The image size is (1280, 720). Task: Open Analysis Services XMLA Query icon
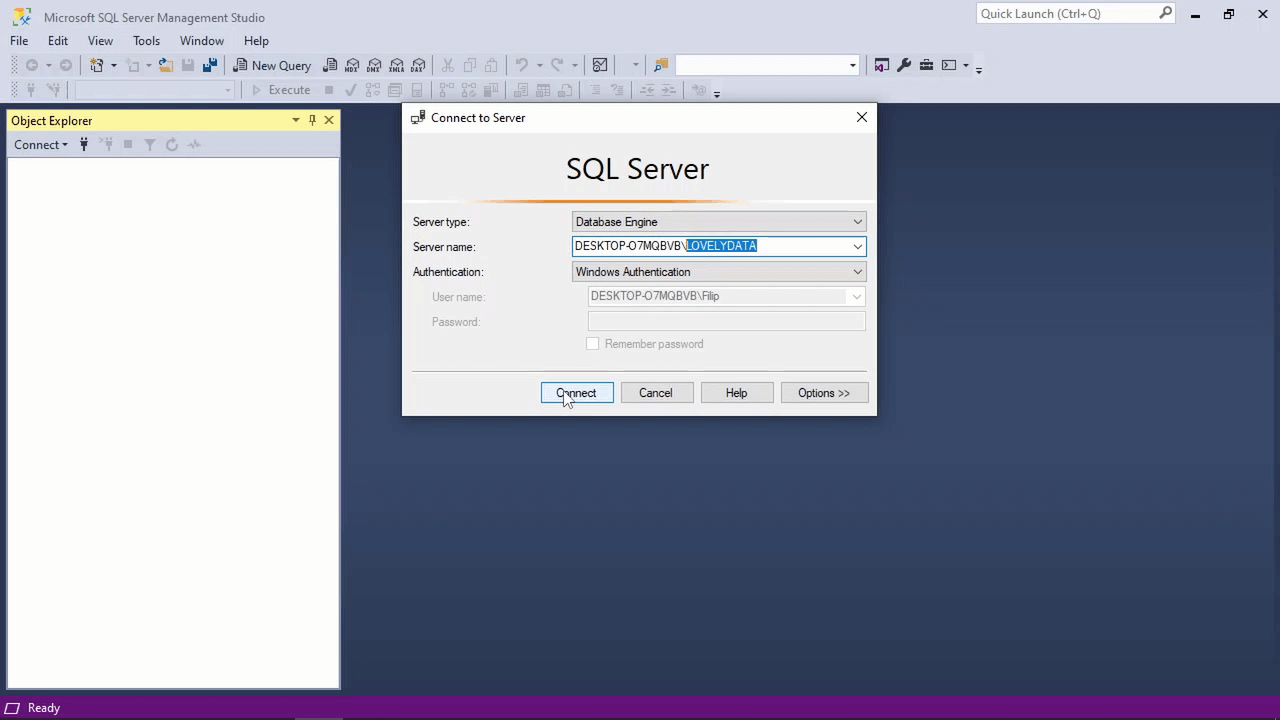click(x=396, y=65)
